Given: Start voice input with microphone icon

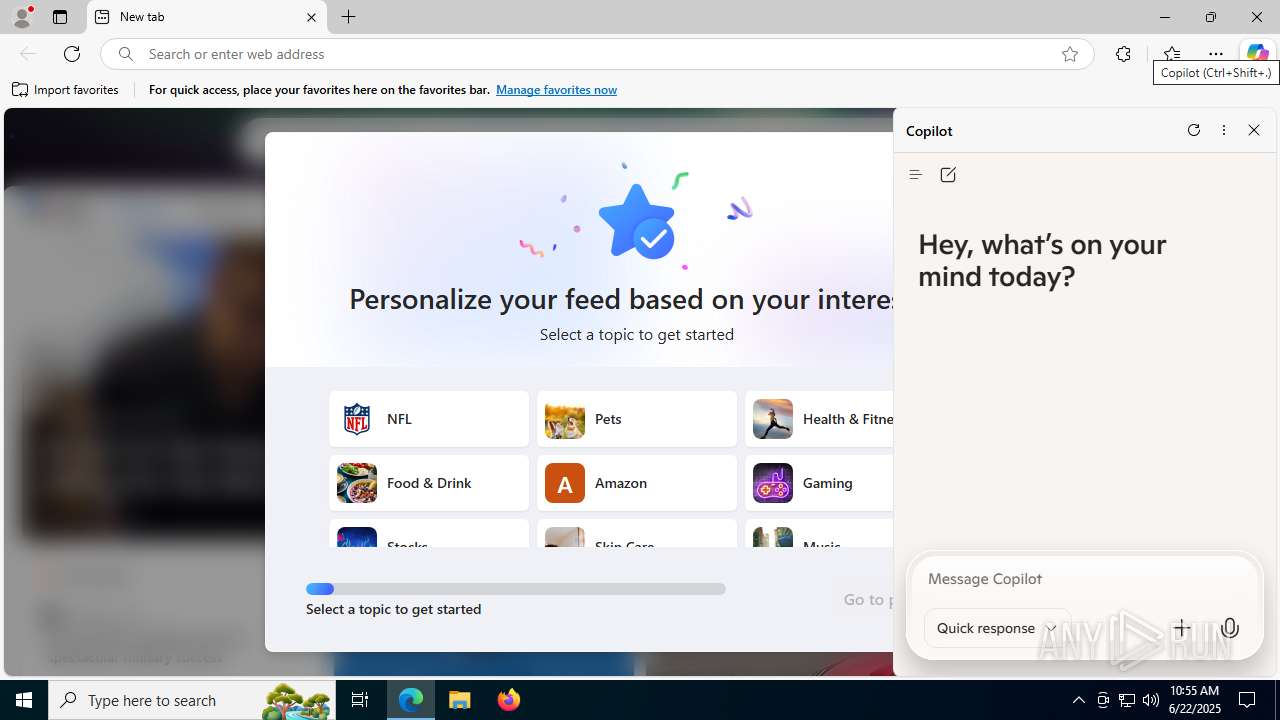Looking at the screenshot, I should 1230,628.
